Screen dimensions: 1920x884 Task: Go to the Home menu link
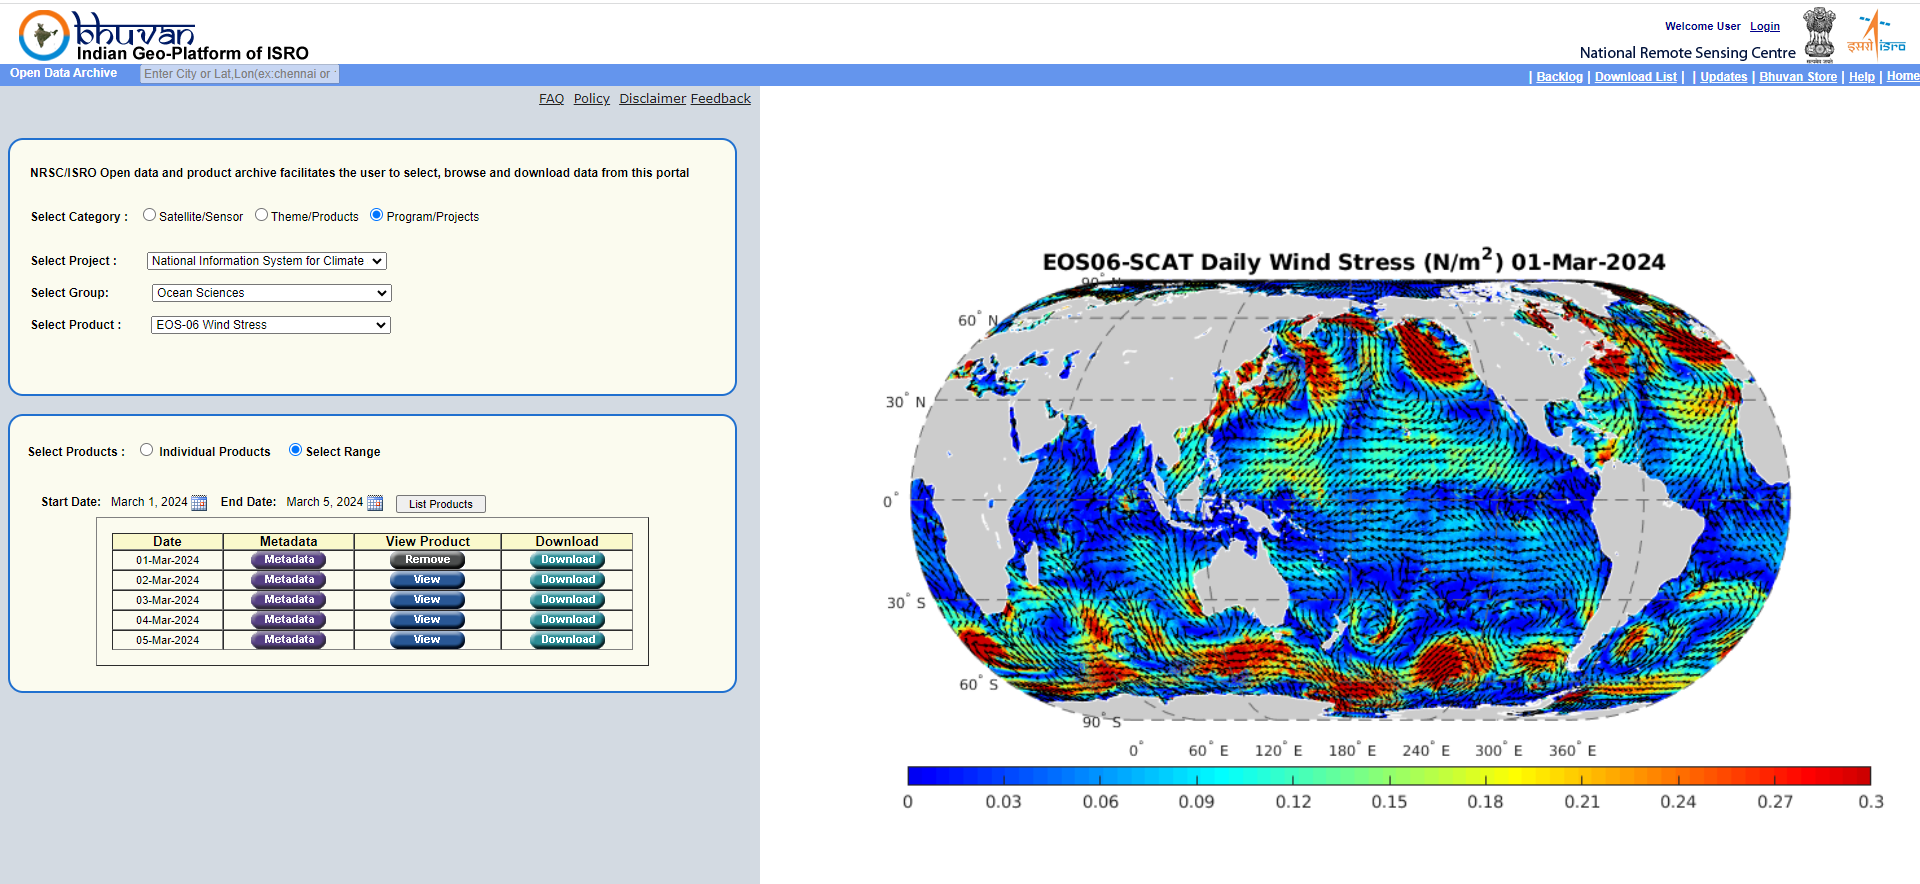(x=1902, y=77)
